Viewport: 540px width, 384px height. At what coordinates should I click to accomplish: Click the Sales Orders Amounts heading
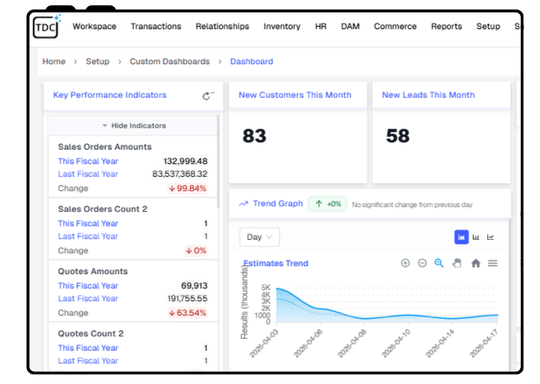point(105,147)
